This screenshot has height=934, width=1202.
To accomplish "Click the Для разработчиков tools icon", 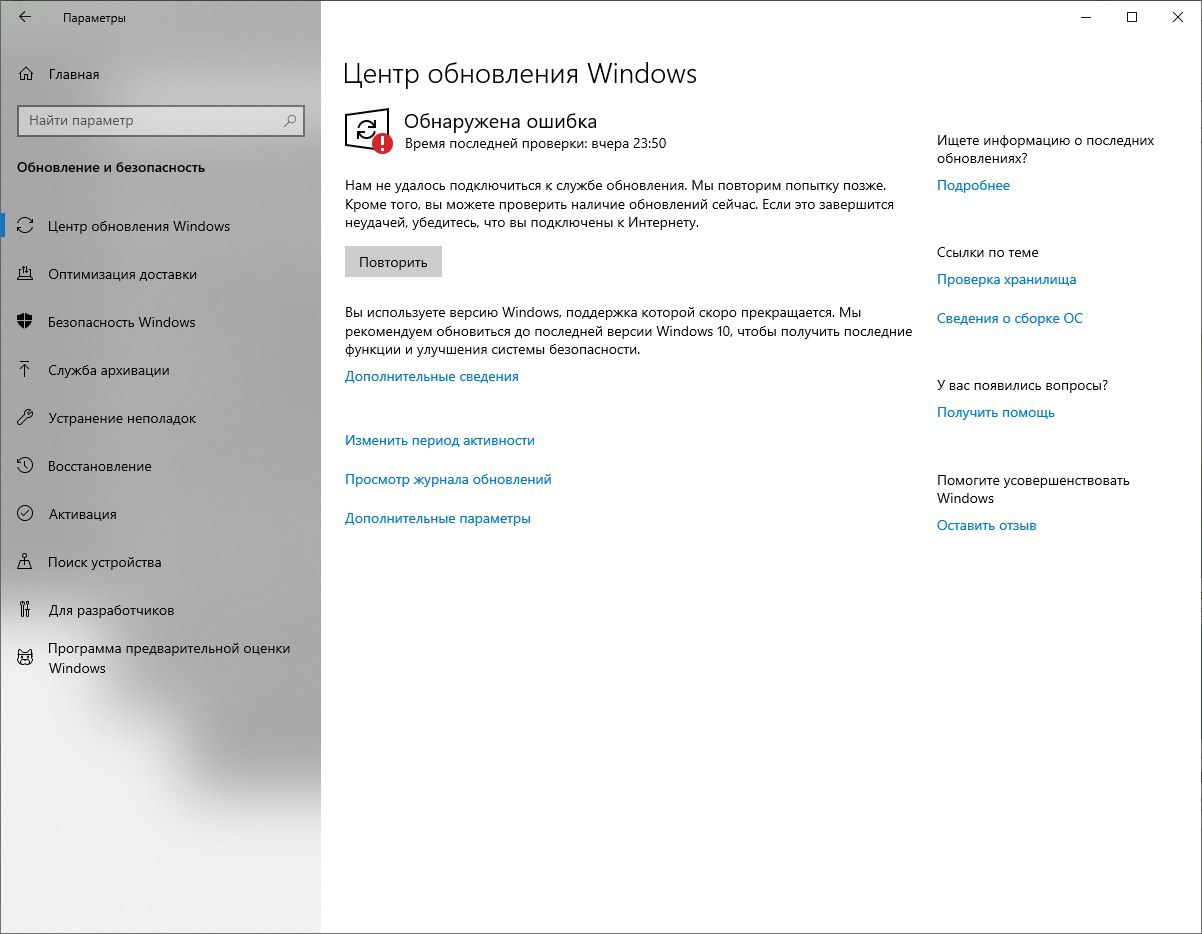I will point(26,610).
